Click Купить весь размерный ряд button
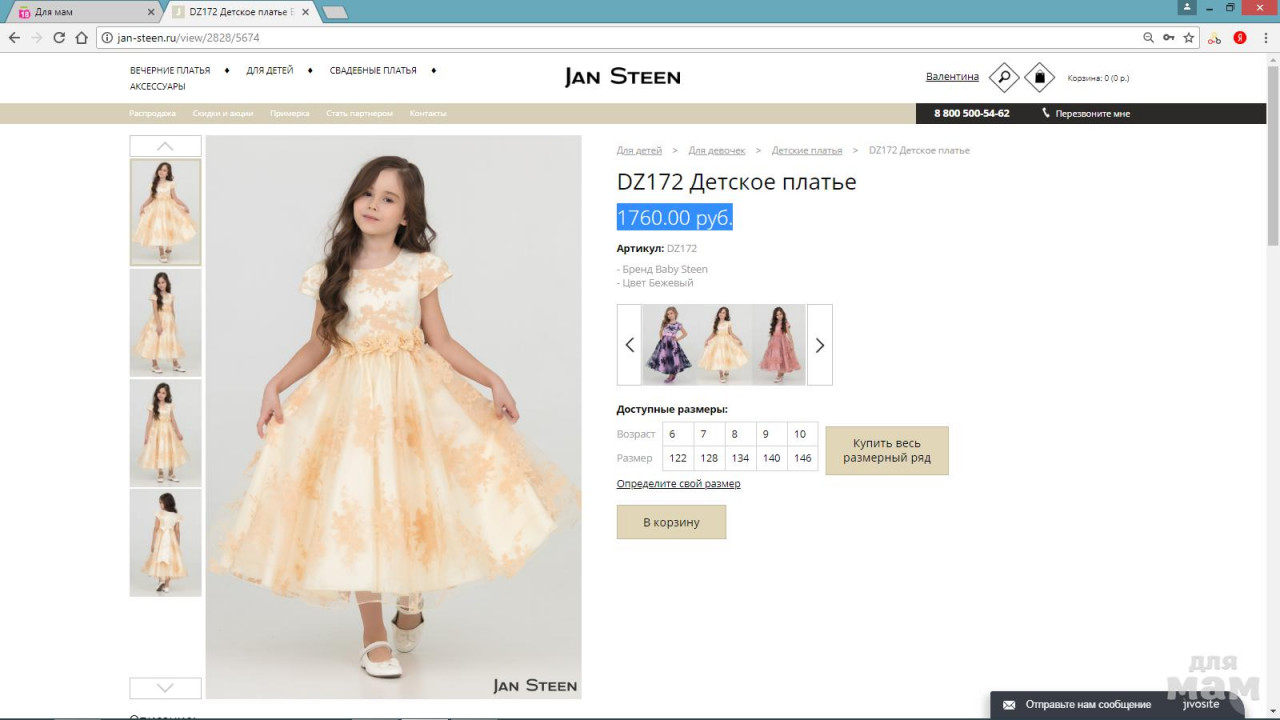Image resolution: width=1280 pixels, height=720 pixels. (886, 450)
